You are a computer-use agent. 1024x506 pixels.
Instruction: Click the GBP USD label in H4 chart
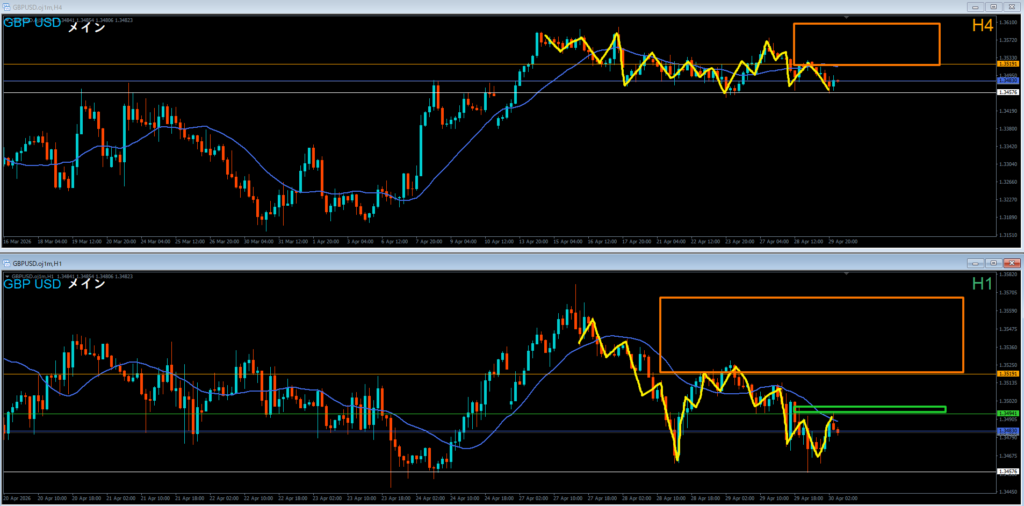click(32, 23)
